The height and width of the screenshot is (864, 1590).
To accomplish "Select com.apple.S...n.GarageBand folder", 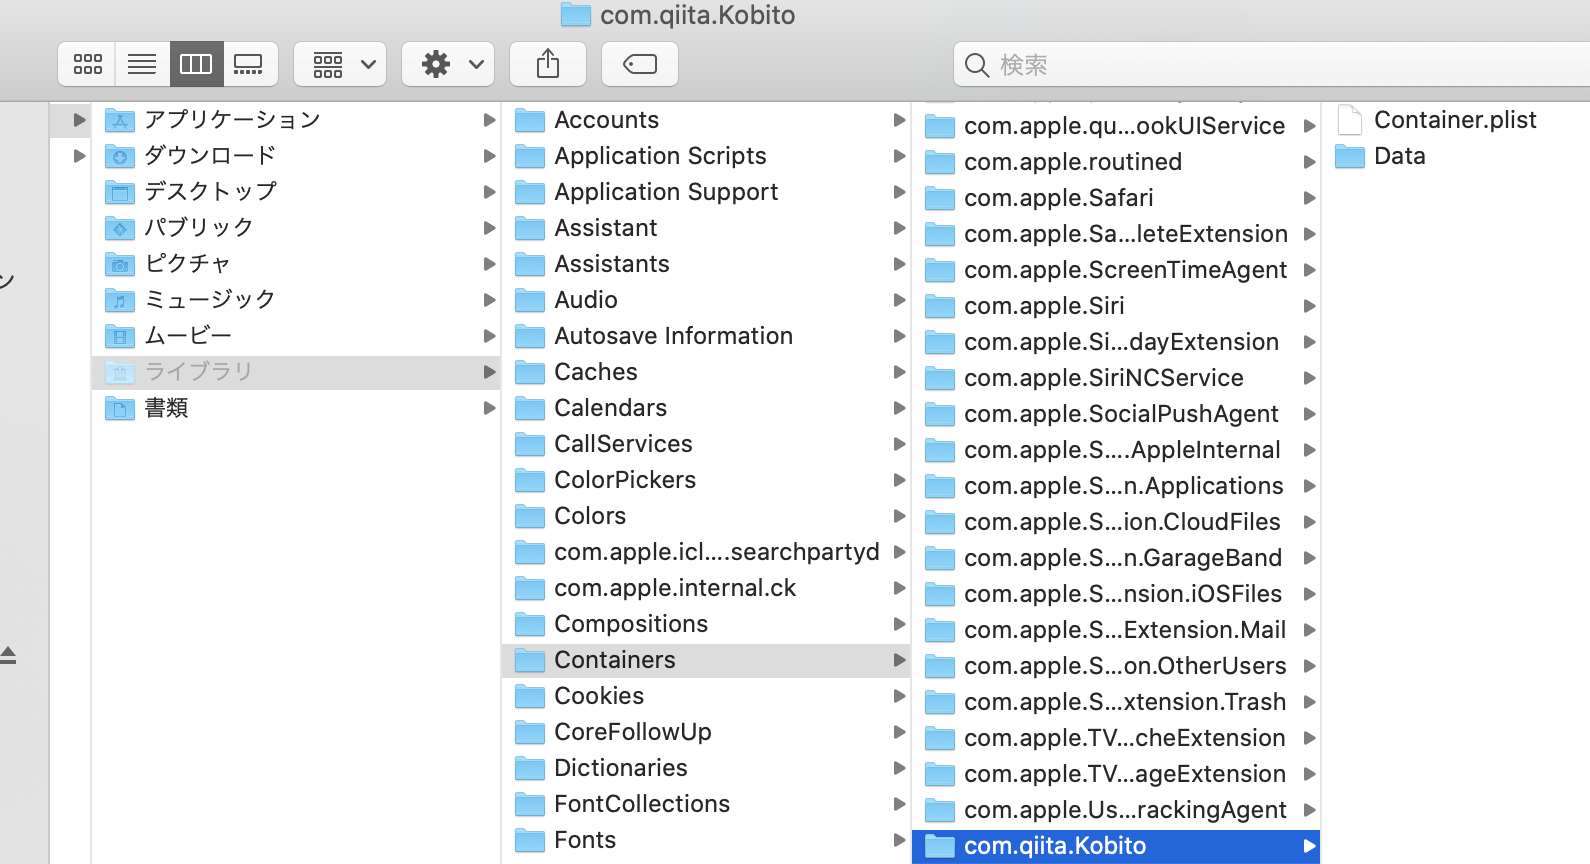I will [x=1116, y=558].
